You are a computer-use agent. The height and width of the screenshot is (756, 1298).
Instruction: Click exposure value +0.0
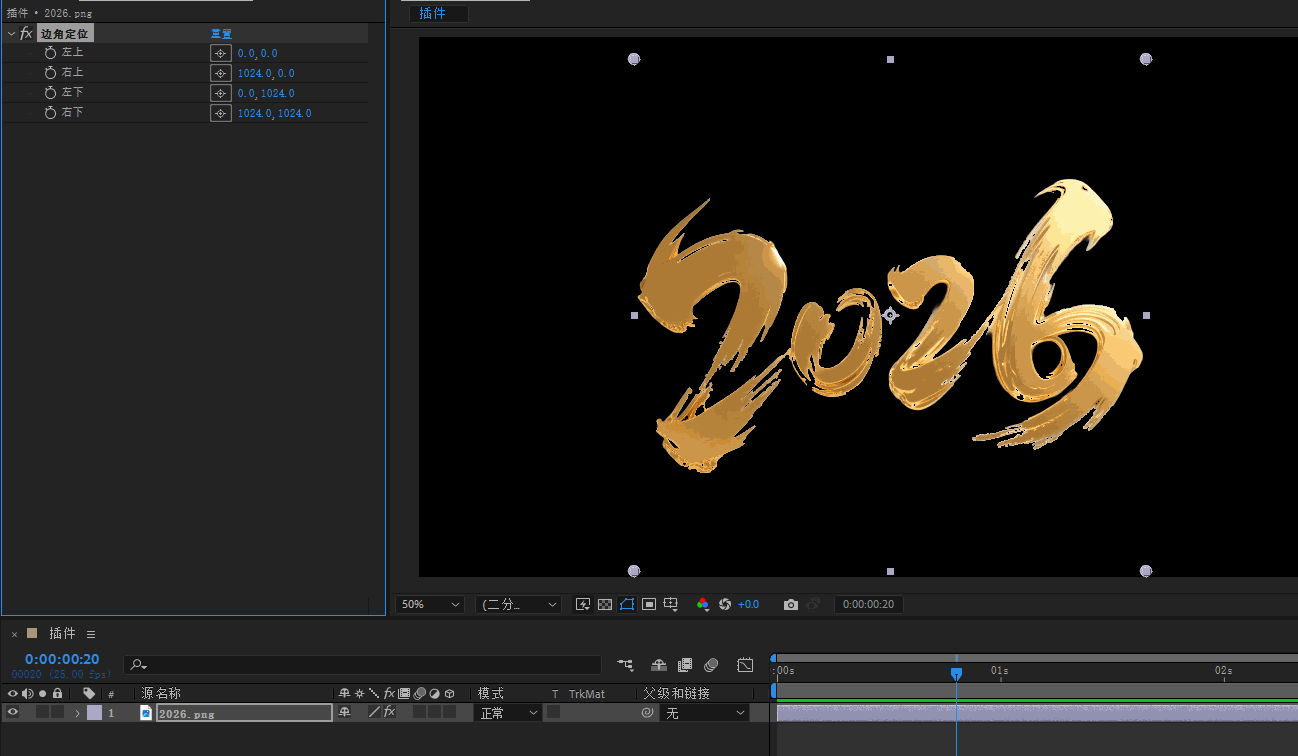[748, 604]
